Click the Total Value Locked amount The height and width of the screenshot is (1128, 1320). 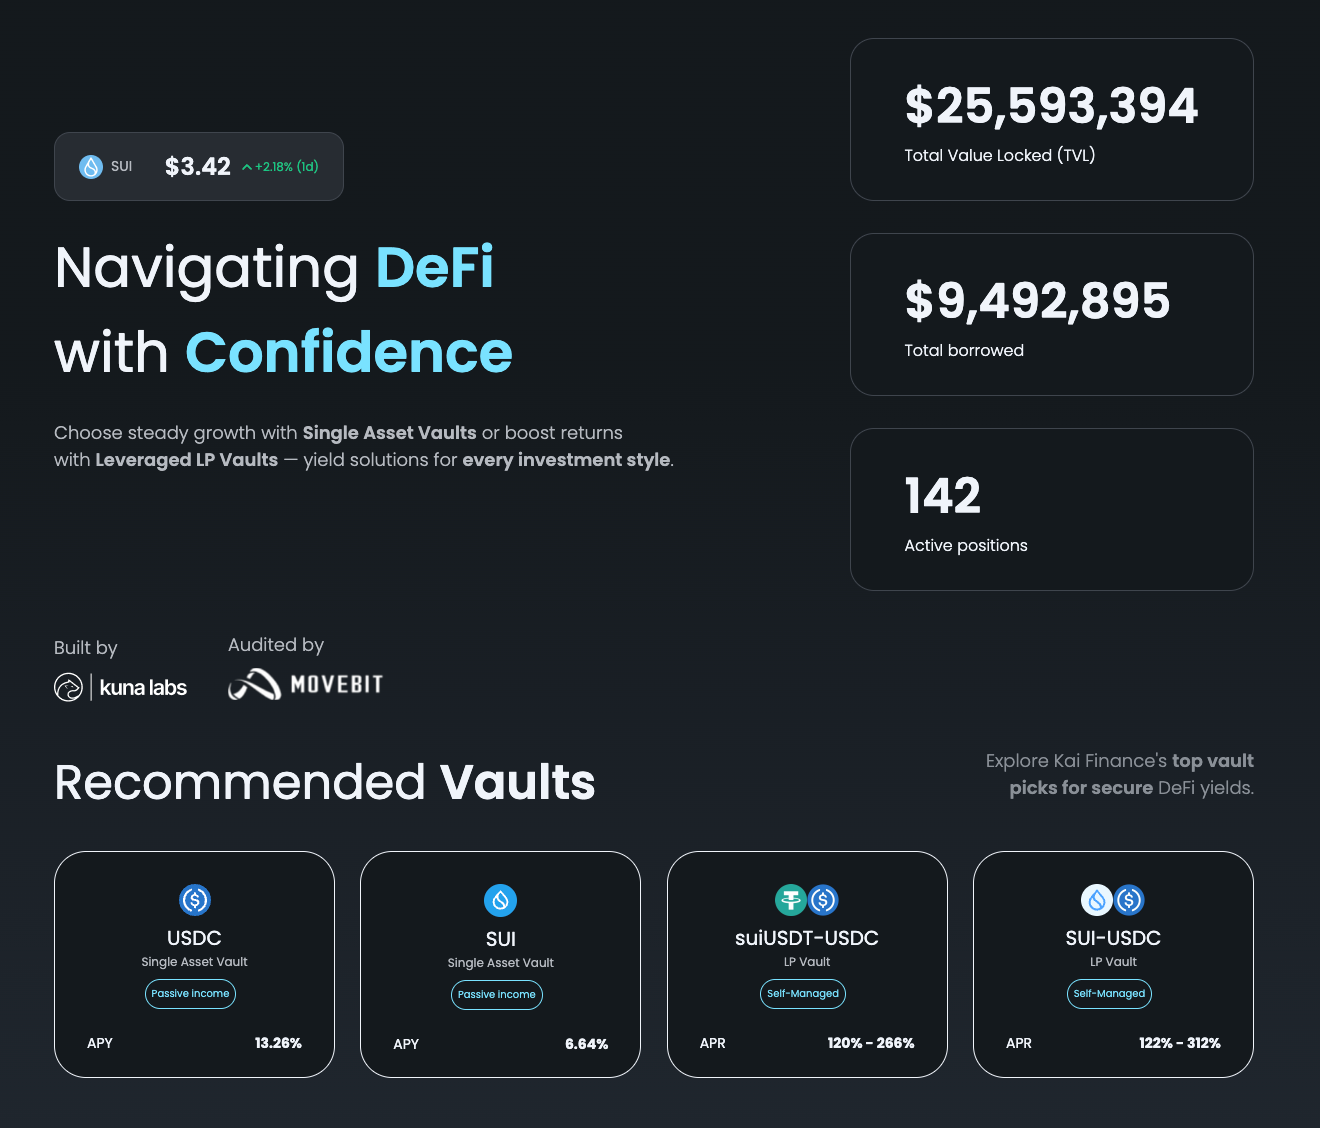pyautogui.click(x=1050, y=106)
